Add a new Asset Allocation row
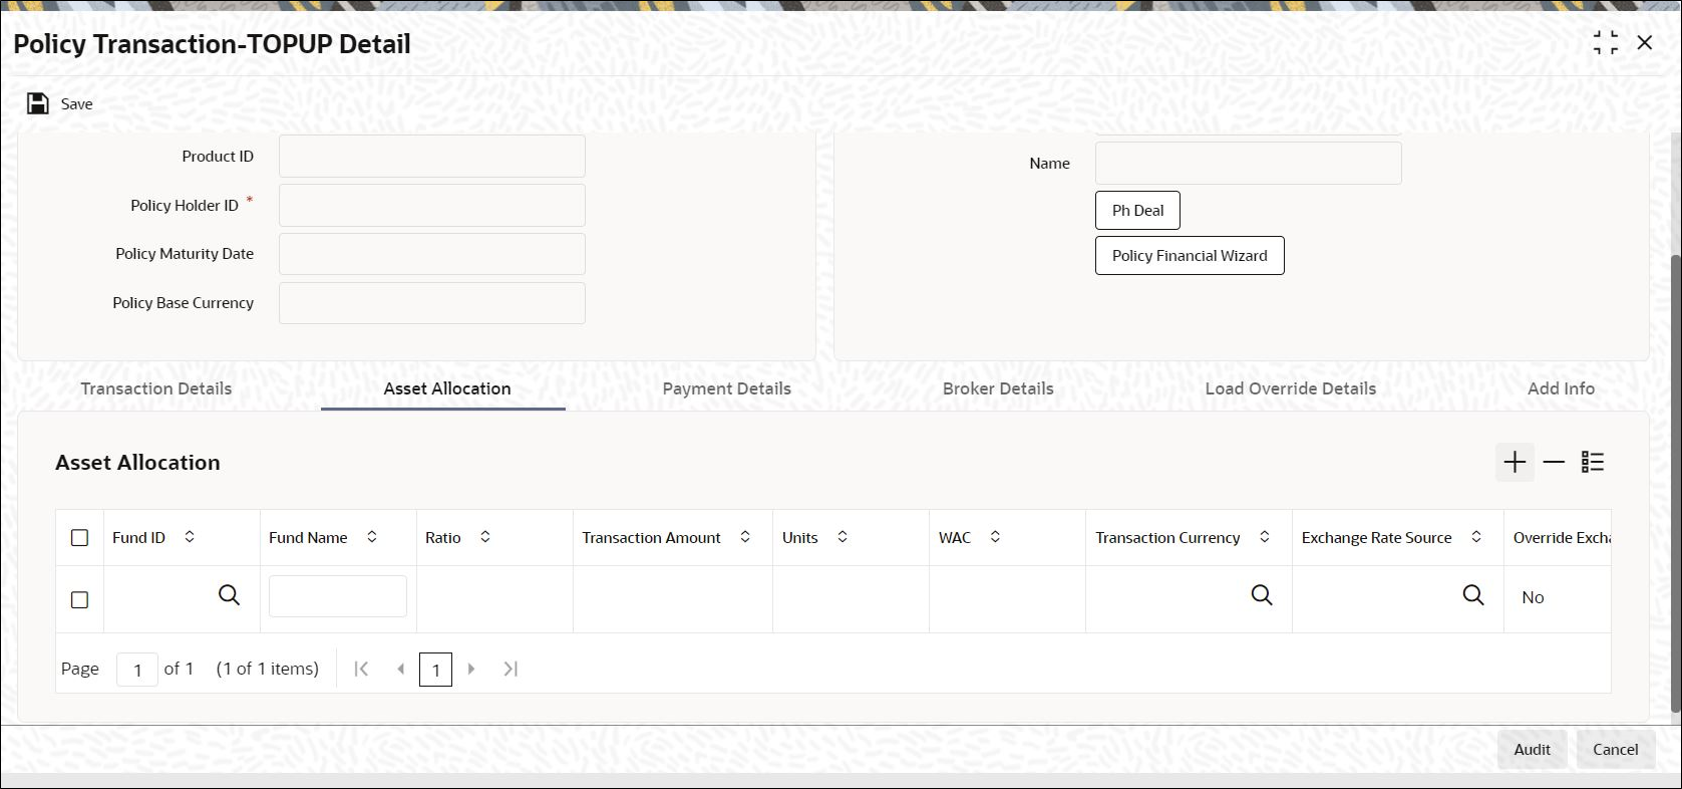The width and height of the screenshot is (1682, 789). 1515,462
